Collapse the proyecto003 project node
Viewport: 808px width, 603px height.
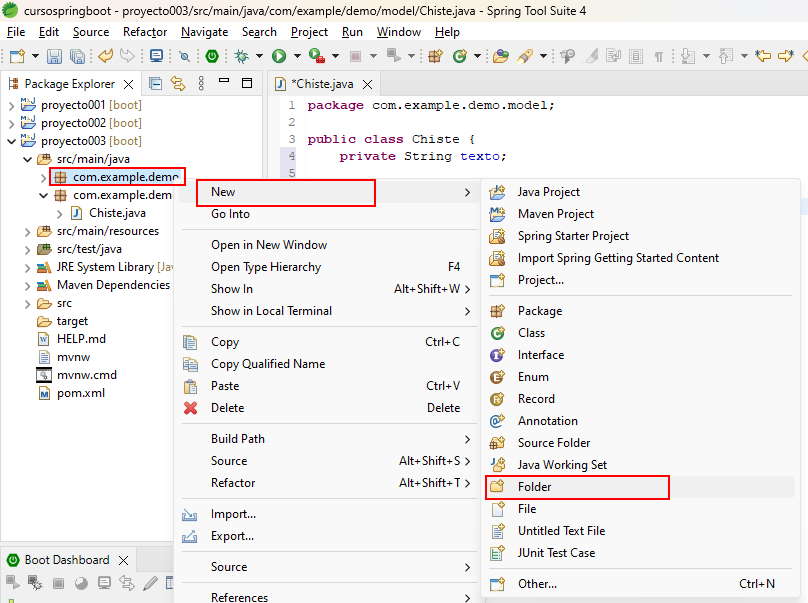11,141
